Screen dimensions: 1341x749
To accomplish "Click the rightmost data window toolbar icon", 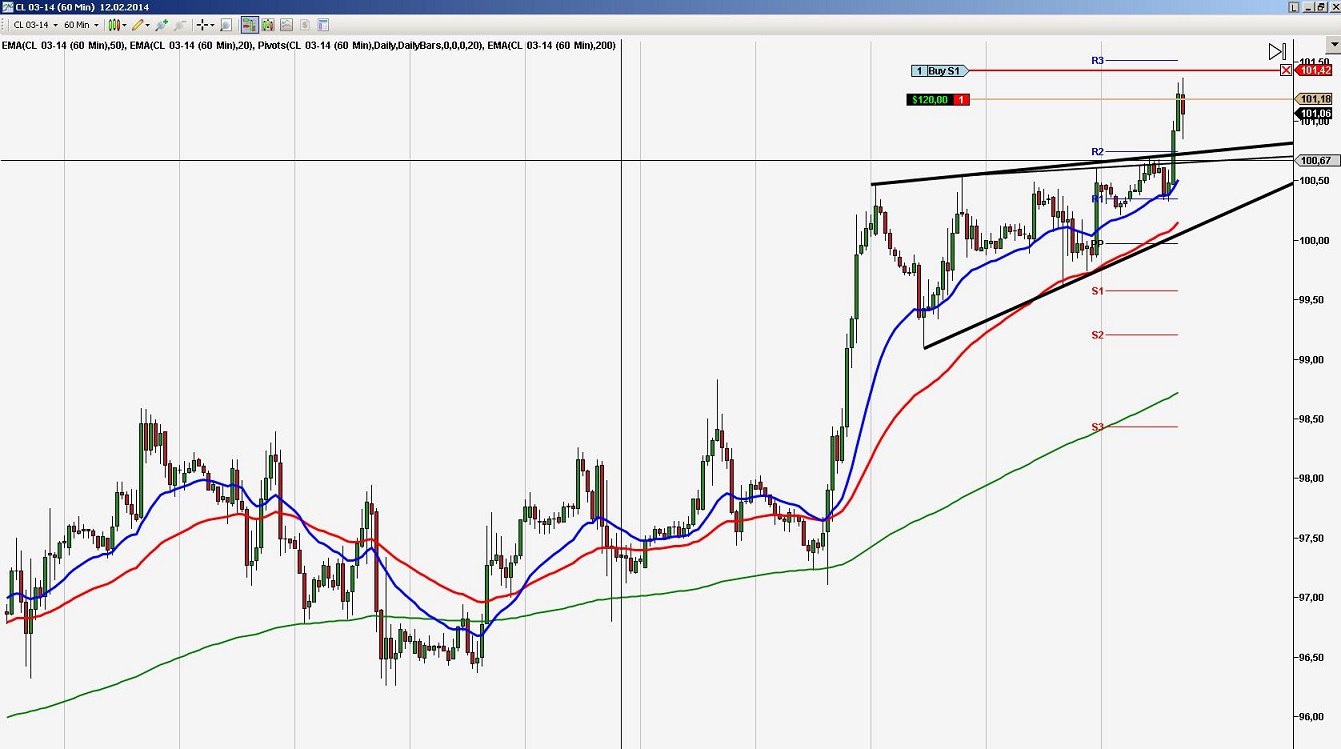I will click(x=321, y=24).
